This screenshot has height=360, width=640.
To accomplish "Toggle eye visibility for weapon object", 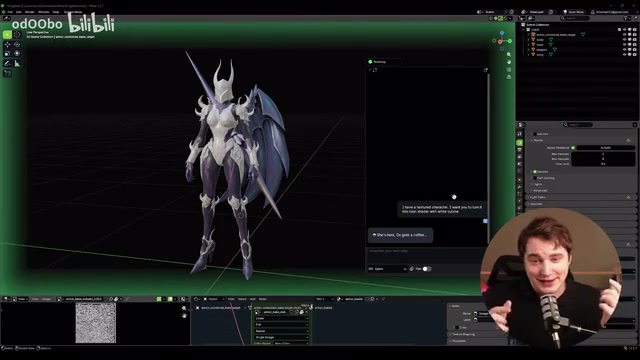I will (624, 49).
